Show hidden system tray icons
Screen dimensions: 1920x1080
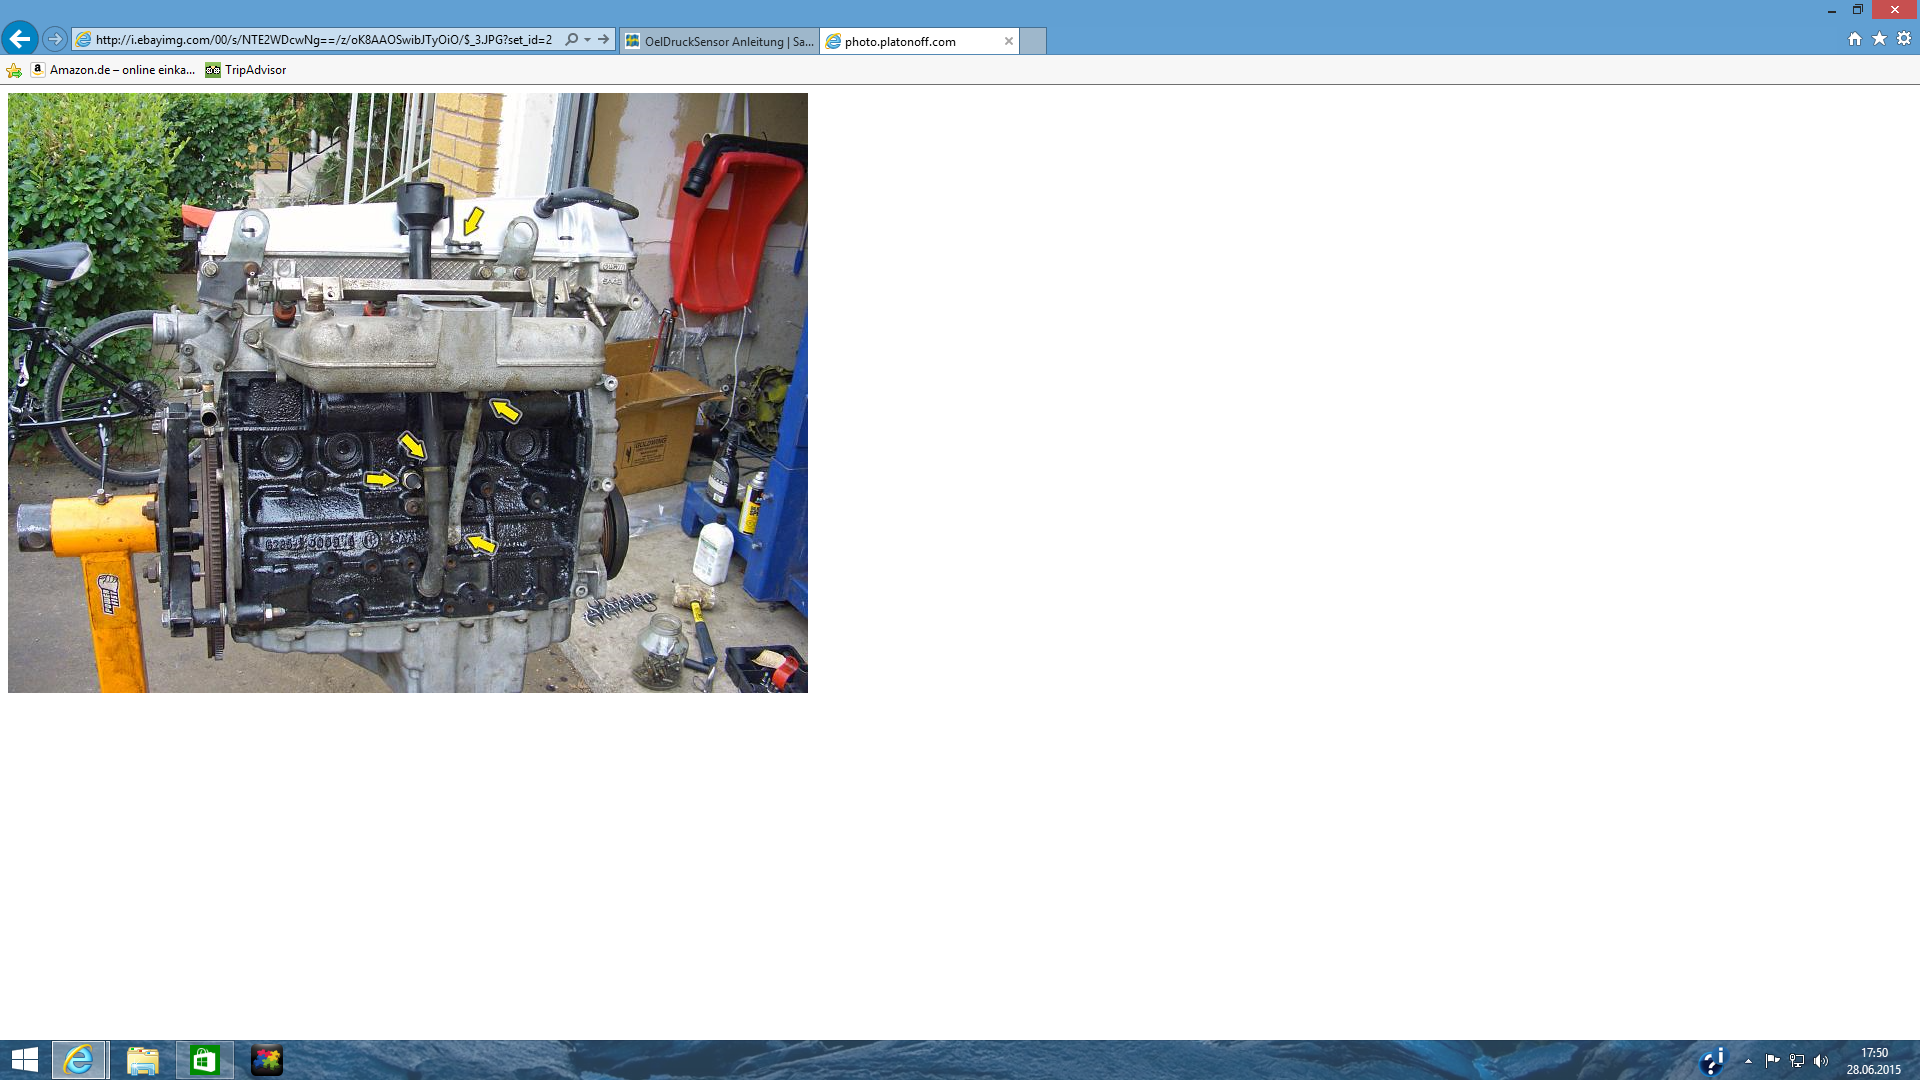[1748, 1061]
